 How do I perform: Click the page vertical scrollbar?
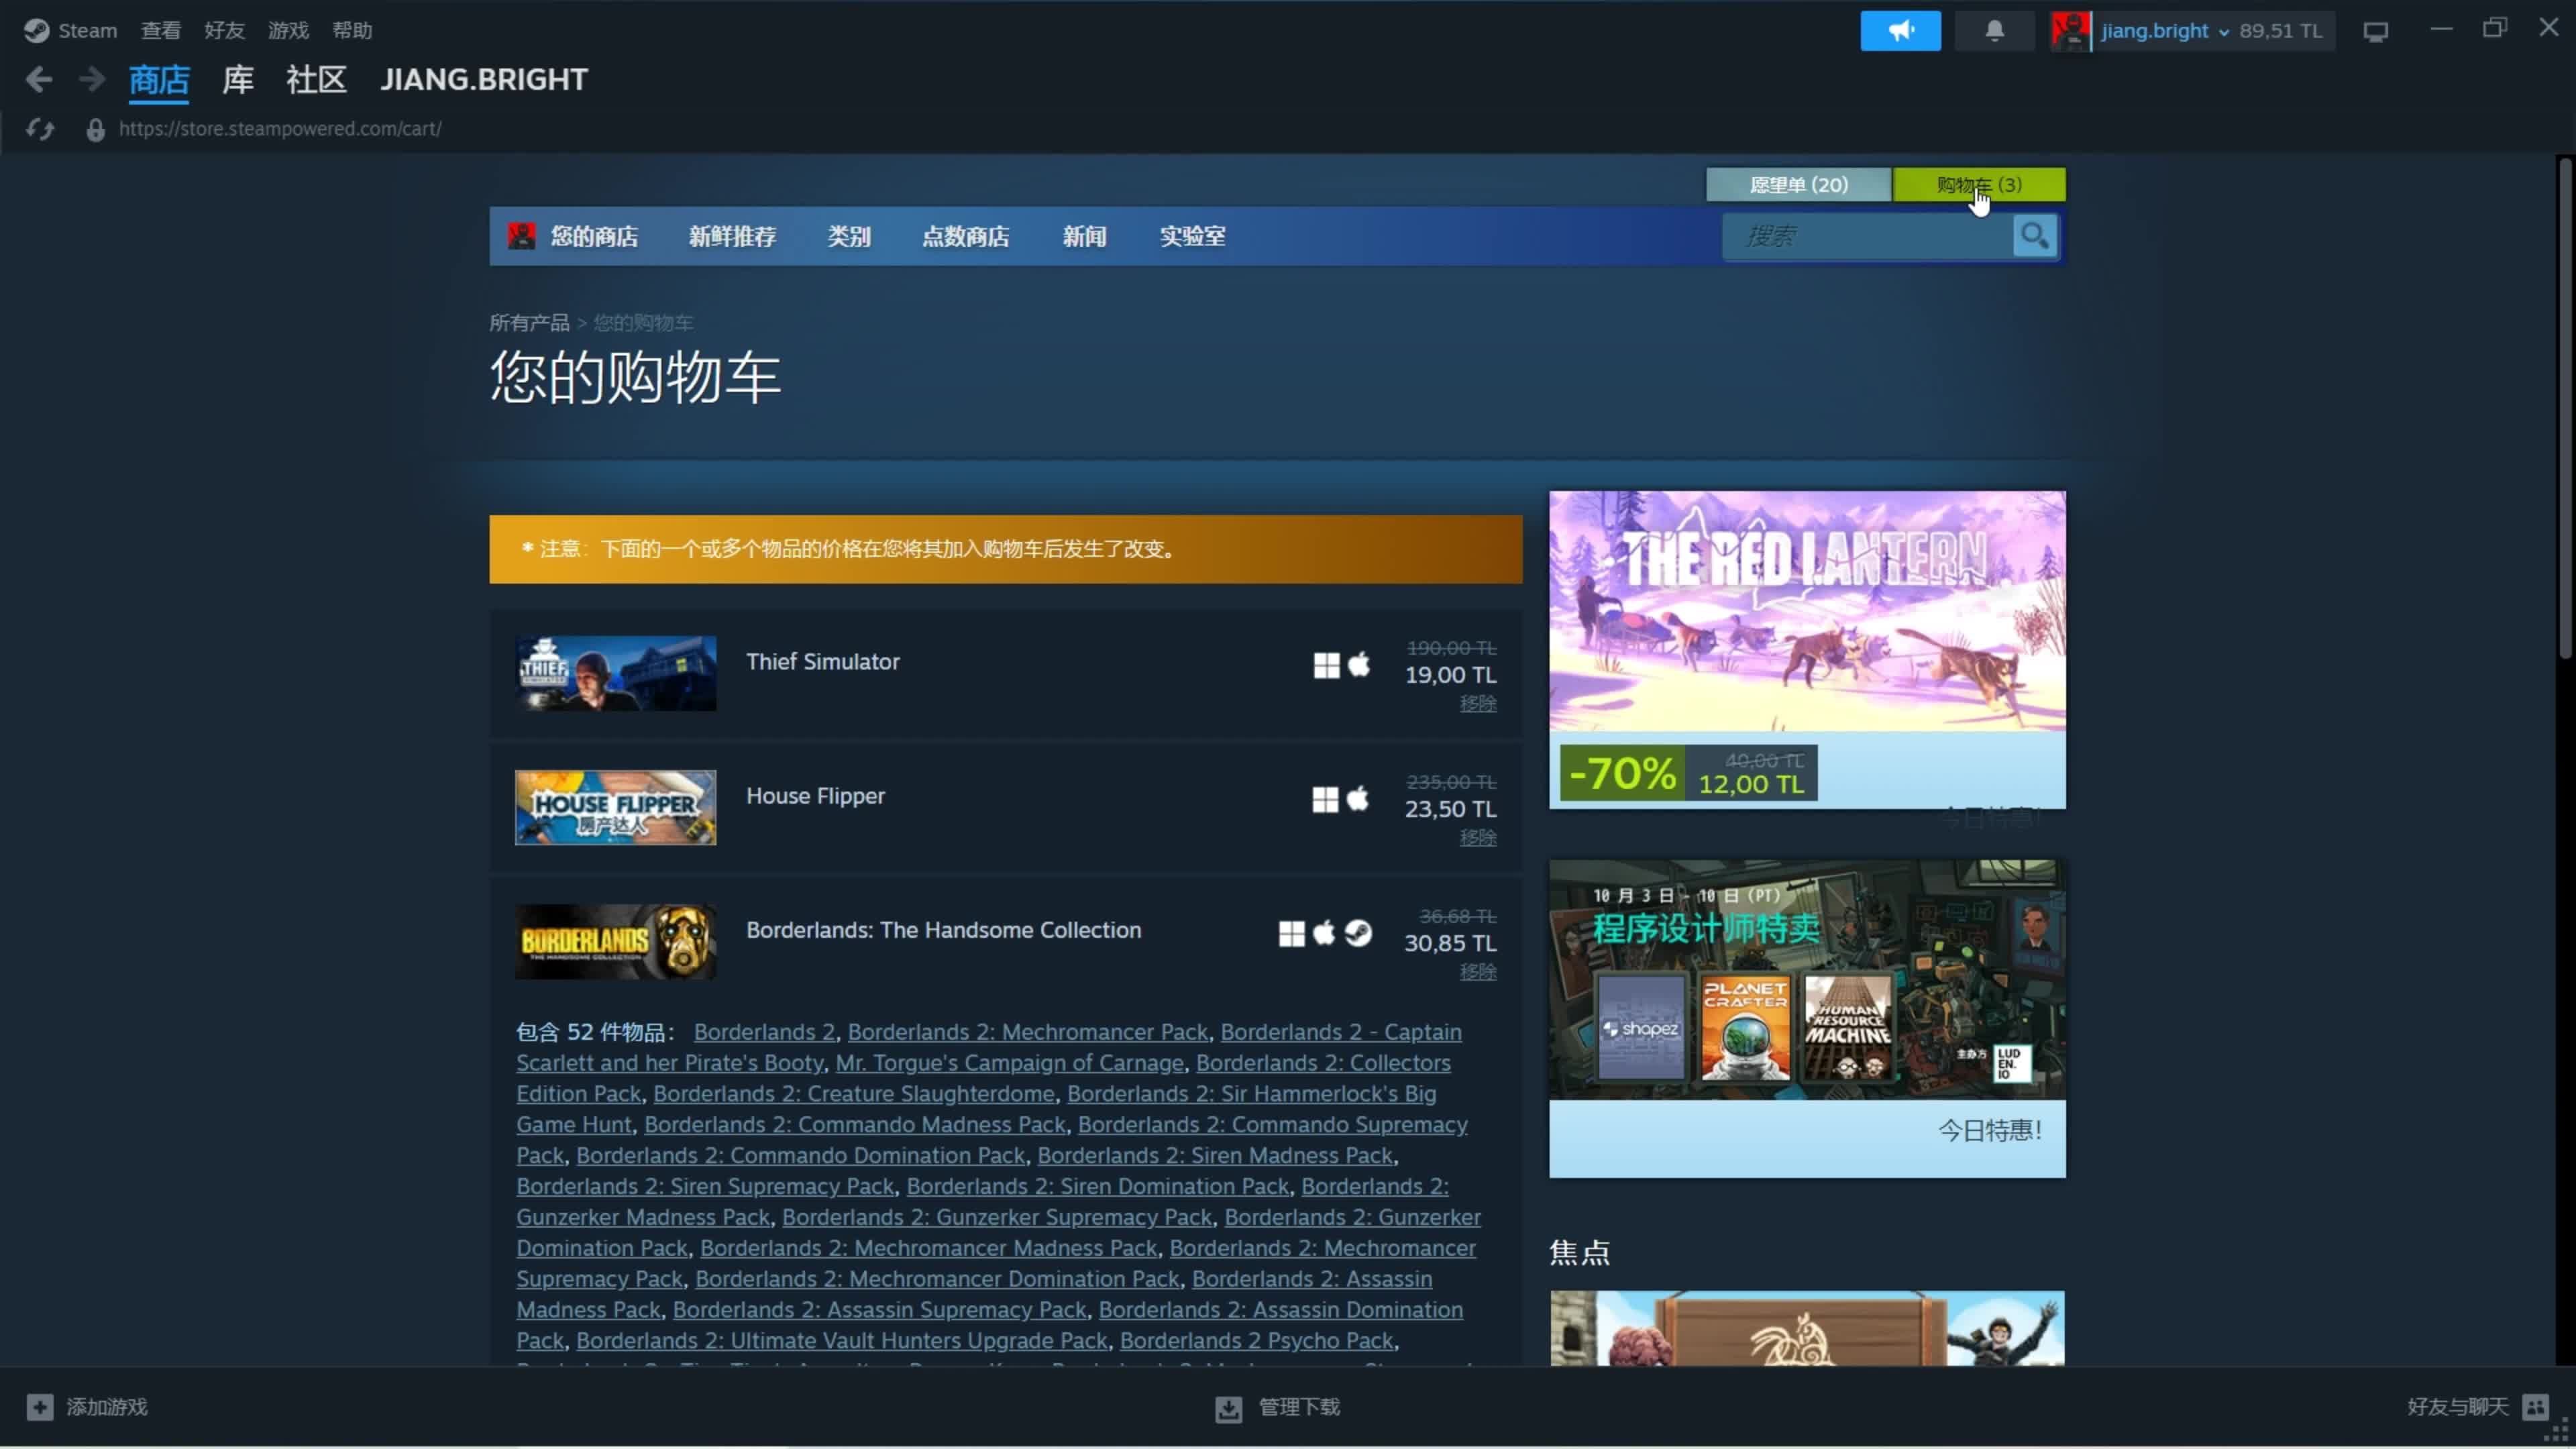[2565, 408]
